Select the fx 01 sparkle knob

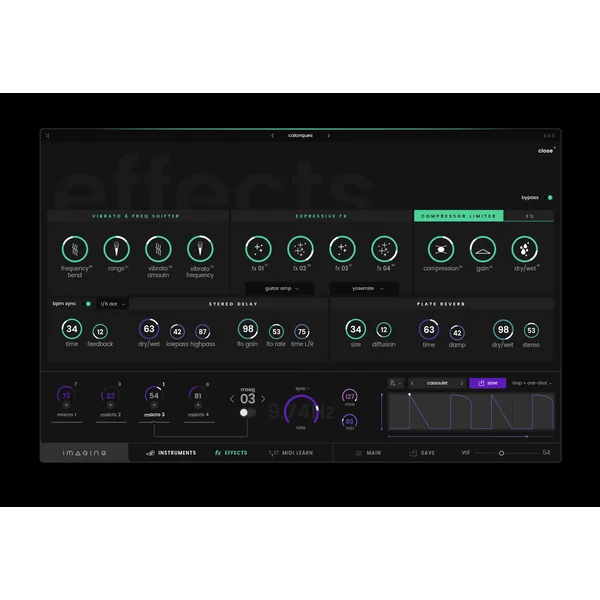pyautogui.click(x=258, y=249)
